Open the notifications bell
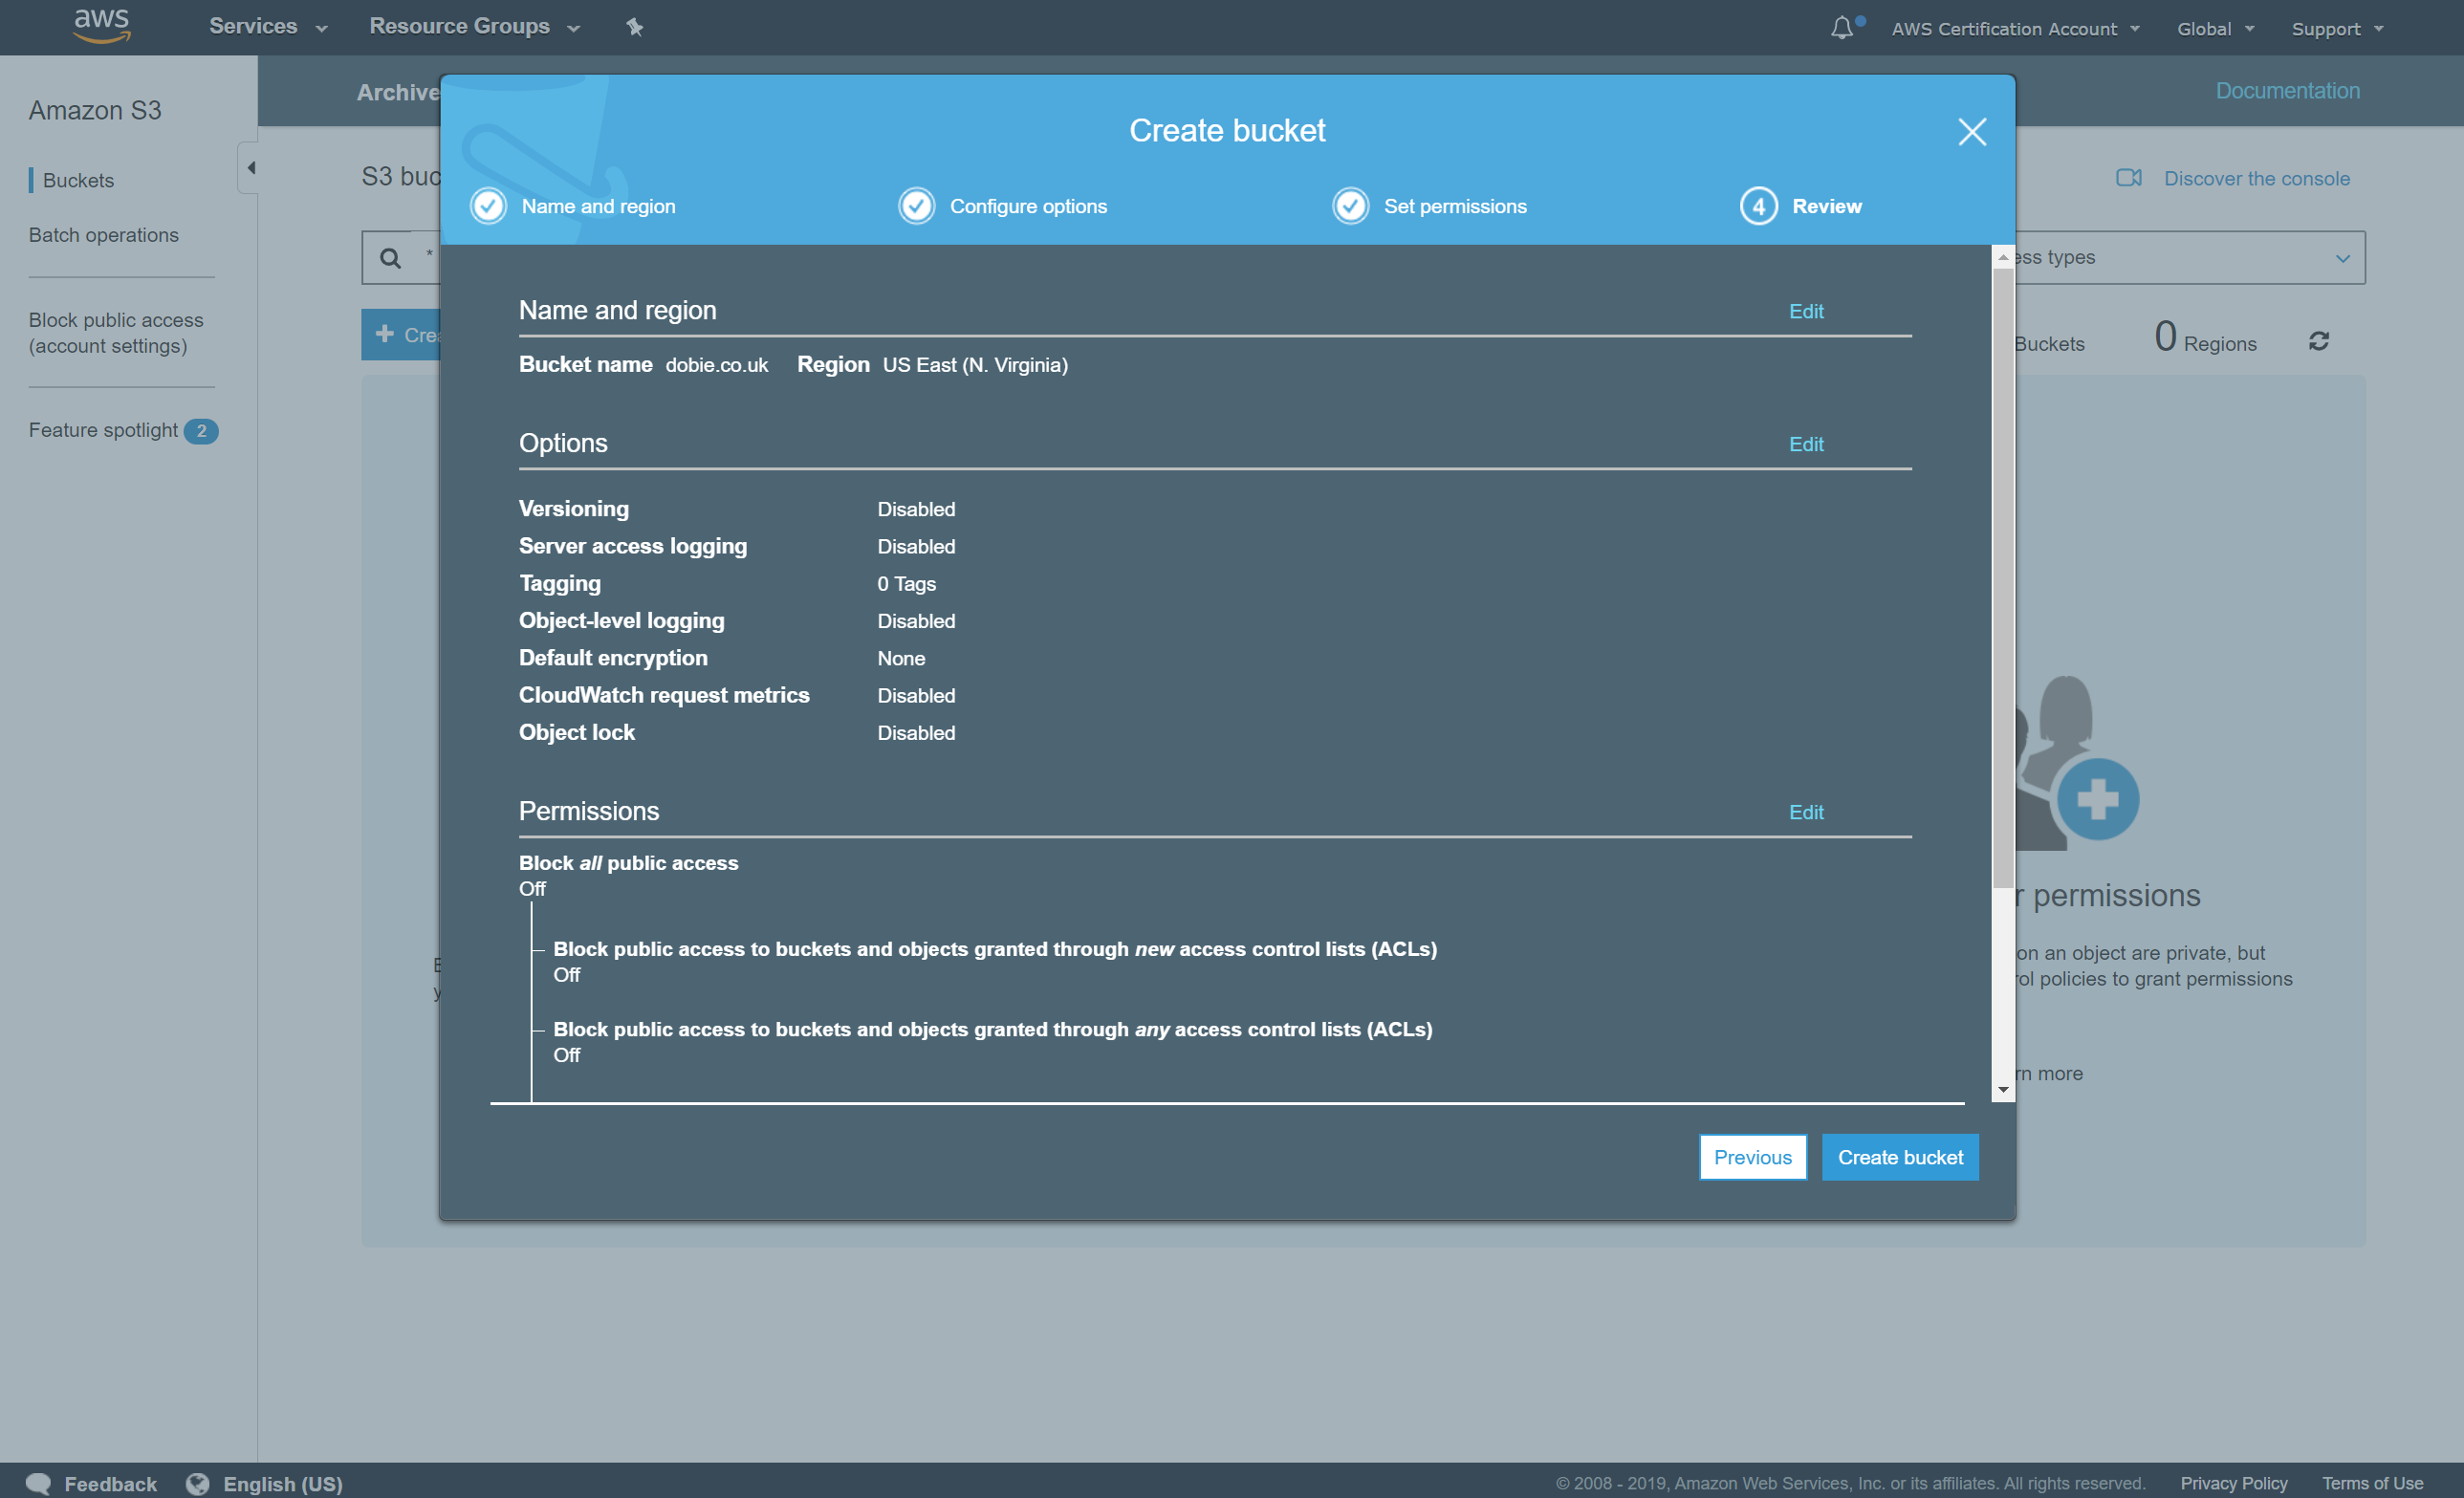 [x=1842, y=28]
